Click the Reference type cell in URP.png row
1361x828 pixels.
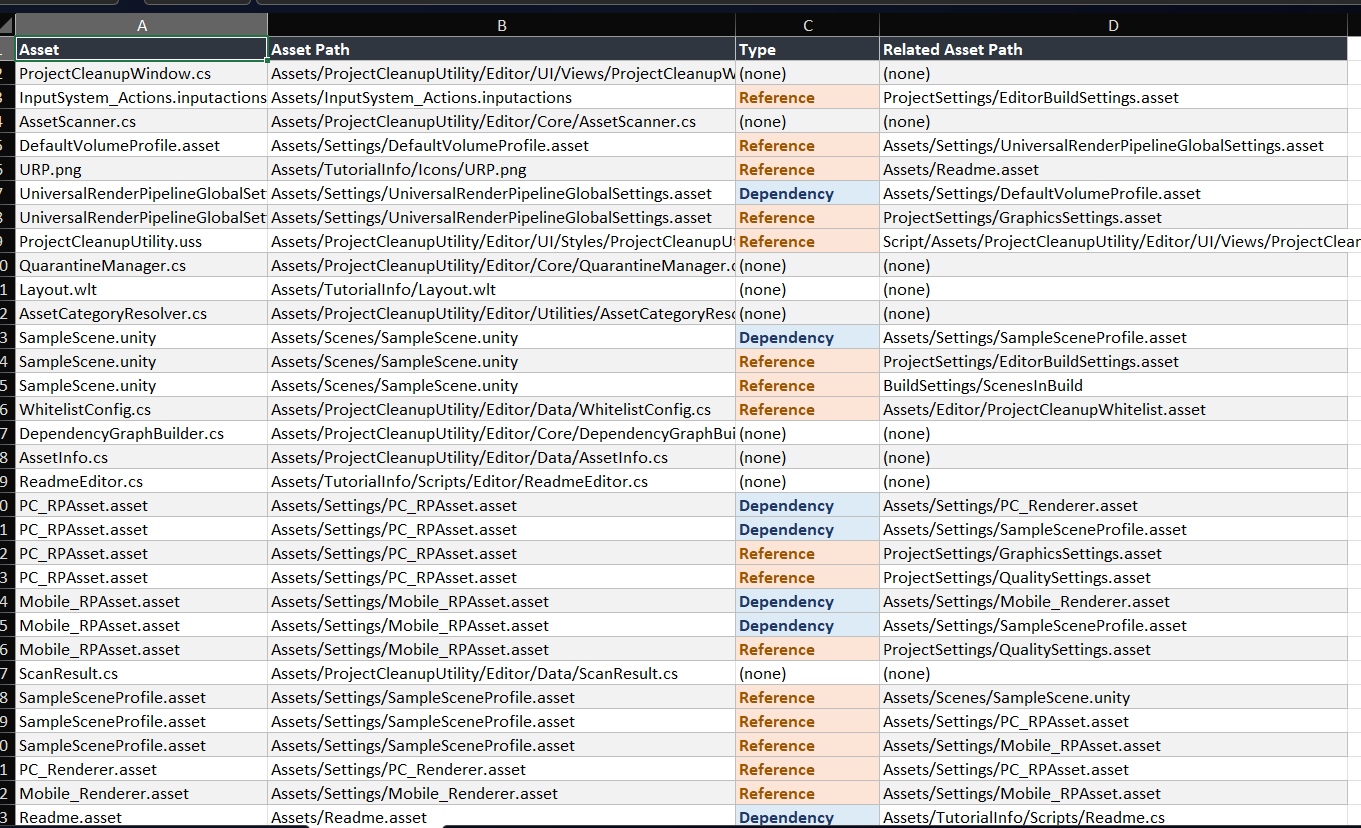808,169
